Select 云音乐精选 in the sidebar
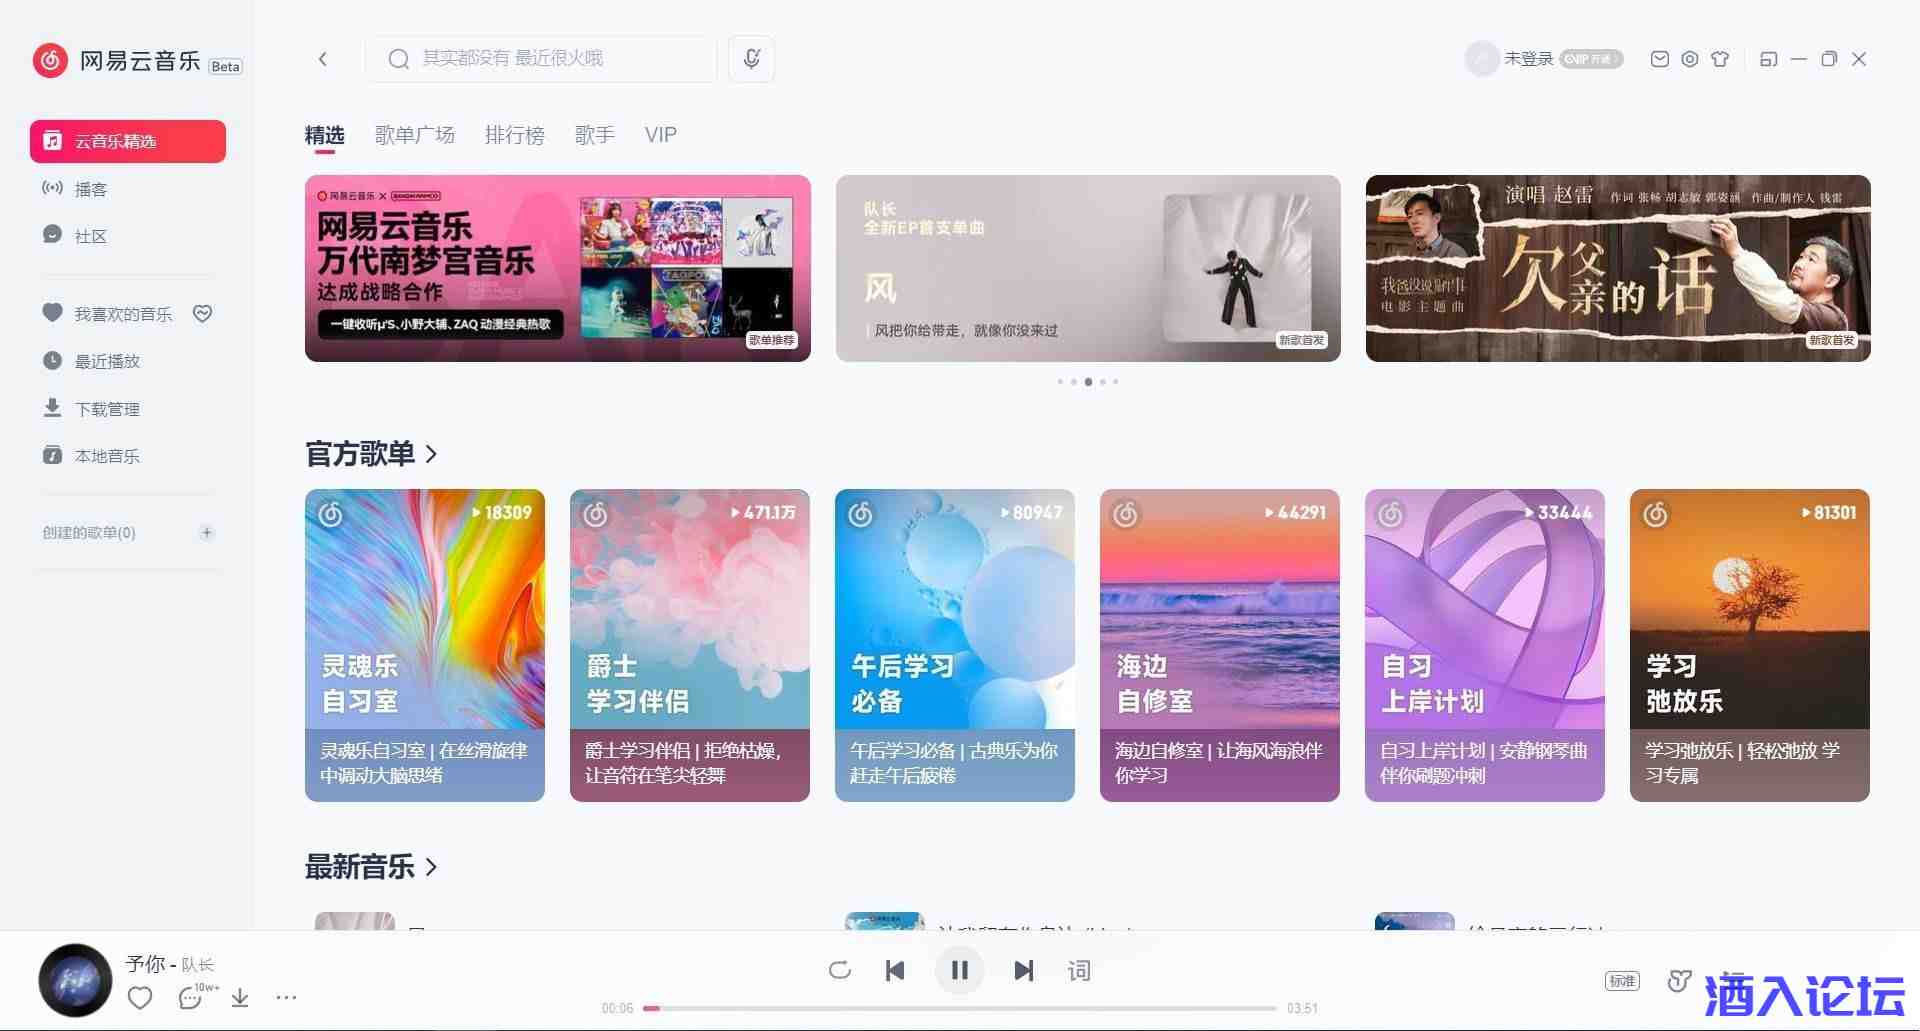Image resolution: width=1920 pixels, height=1031 pixels. (x=128, y=141)
